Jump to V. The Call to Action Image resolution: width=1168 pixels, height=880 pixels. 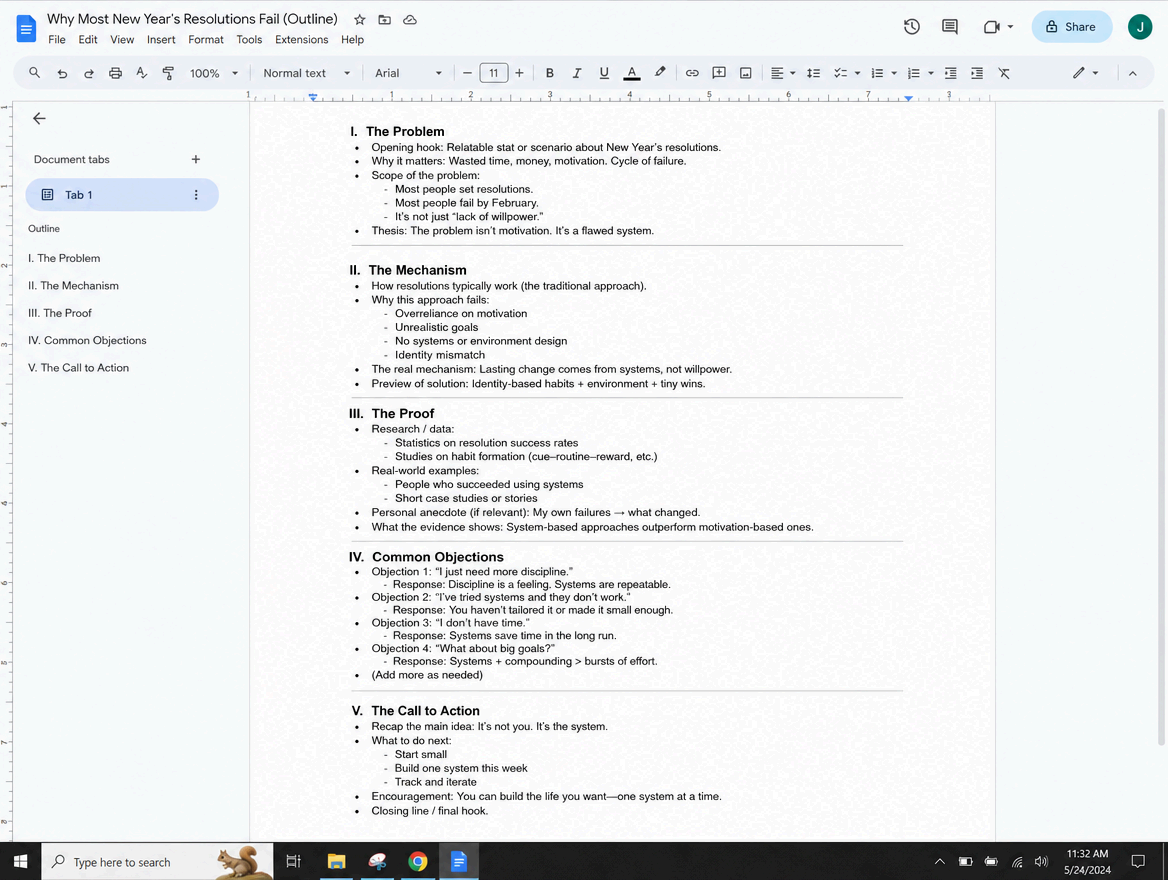point(78,368)
